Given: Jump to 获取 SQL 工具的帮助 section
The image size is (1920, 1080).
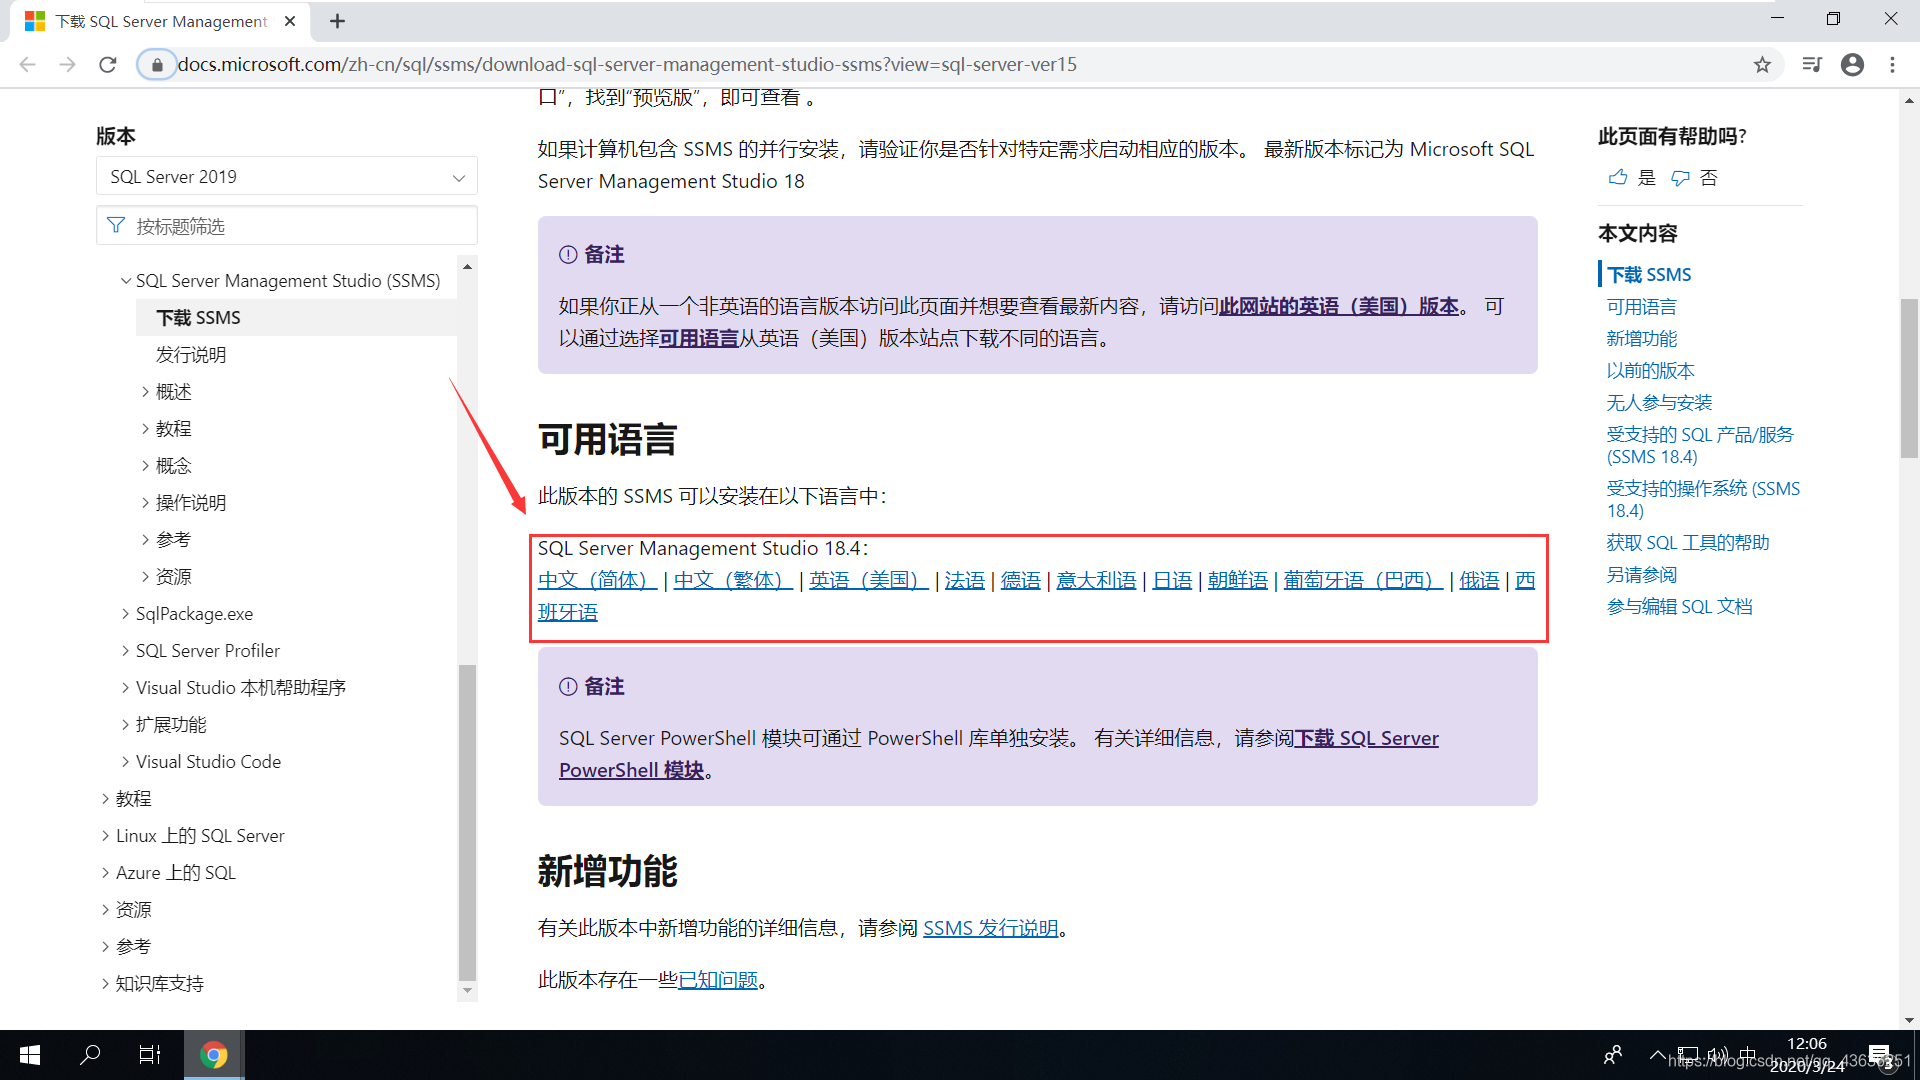Looking at the screenshot, I should coord(1688,543).
